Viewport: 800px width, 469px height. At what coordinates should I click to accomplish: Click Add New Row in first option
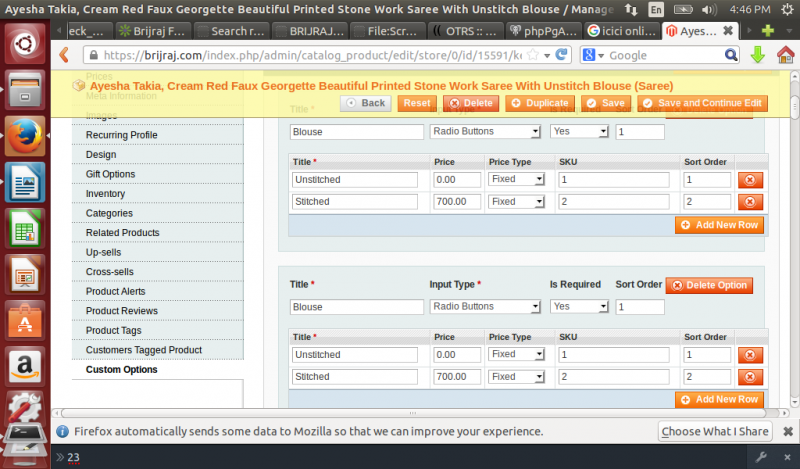(x=719, y=225)
